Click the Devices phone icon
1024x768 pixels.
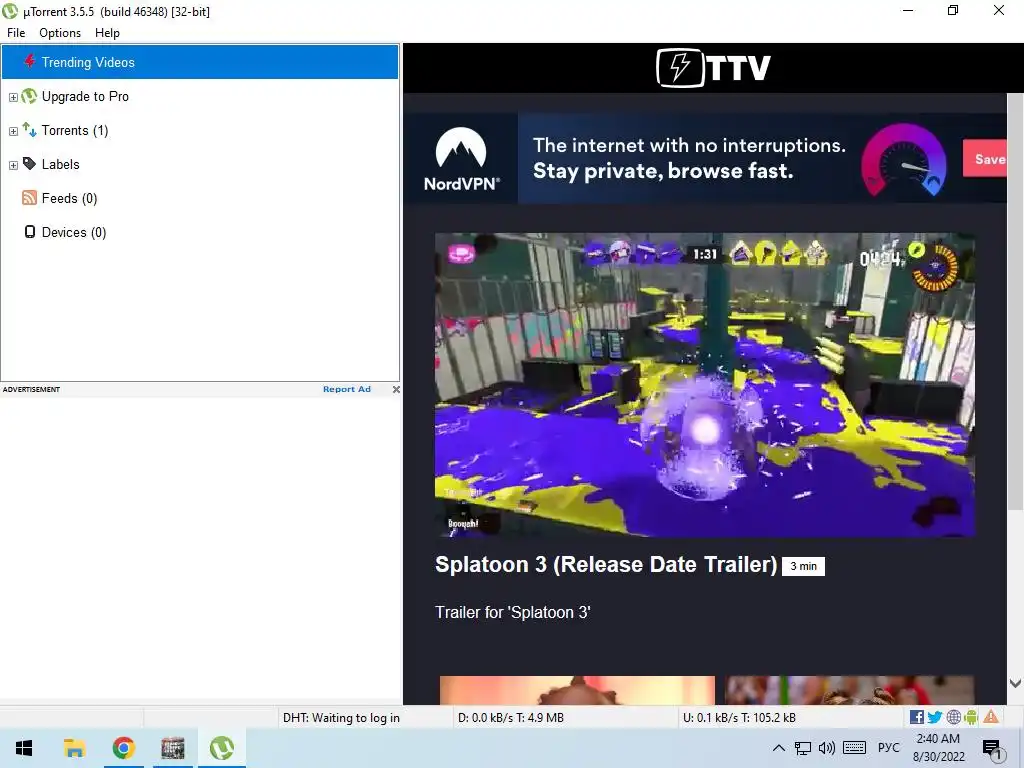click(29, 232)
